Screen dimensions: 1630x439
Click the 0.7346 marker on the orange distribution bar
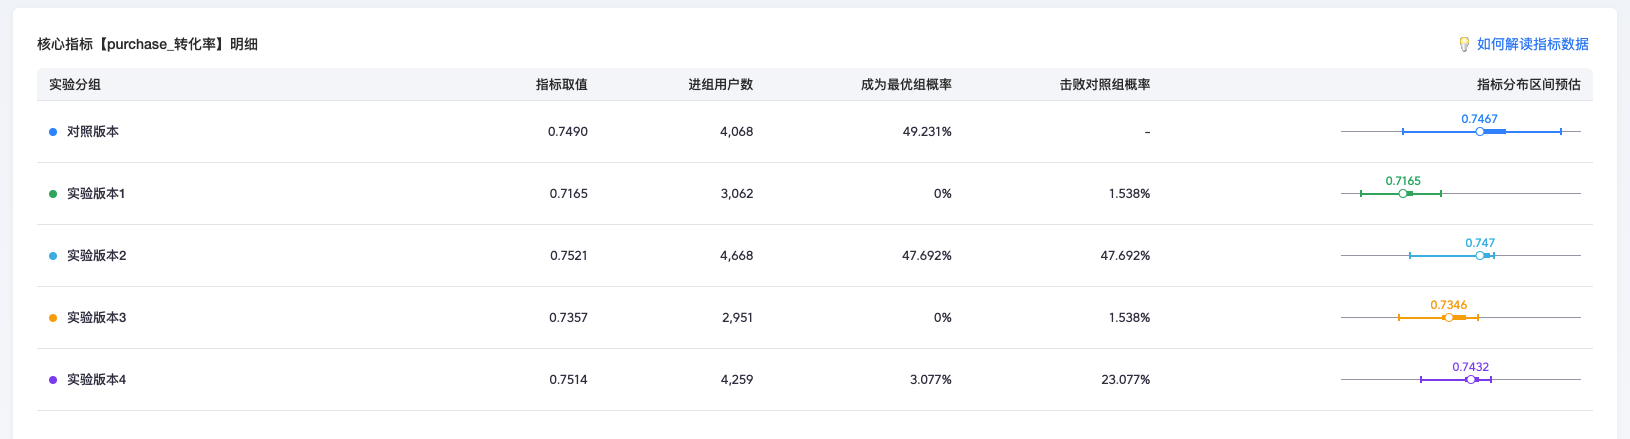coord(1448,317)
